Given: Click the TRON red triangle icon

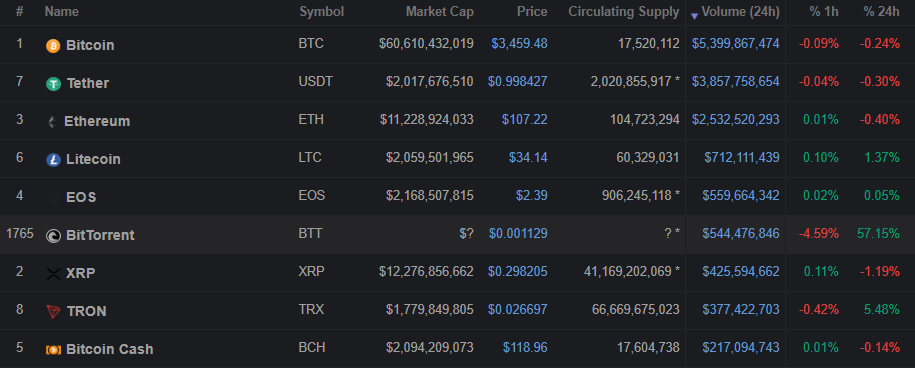Looking at the screenshot, I should click(53, 312).
